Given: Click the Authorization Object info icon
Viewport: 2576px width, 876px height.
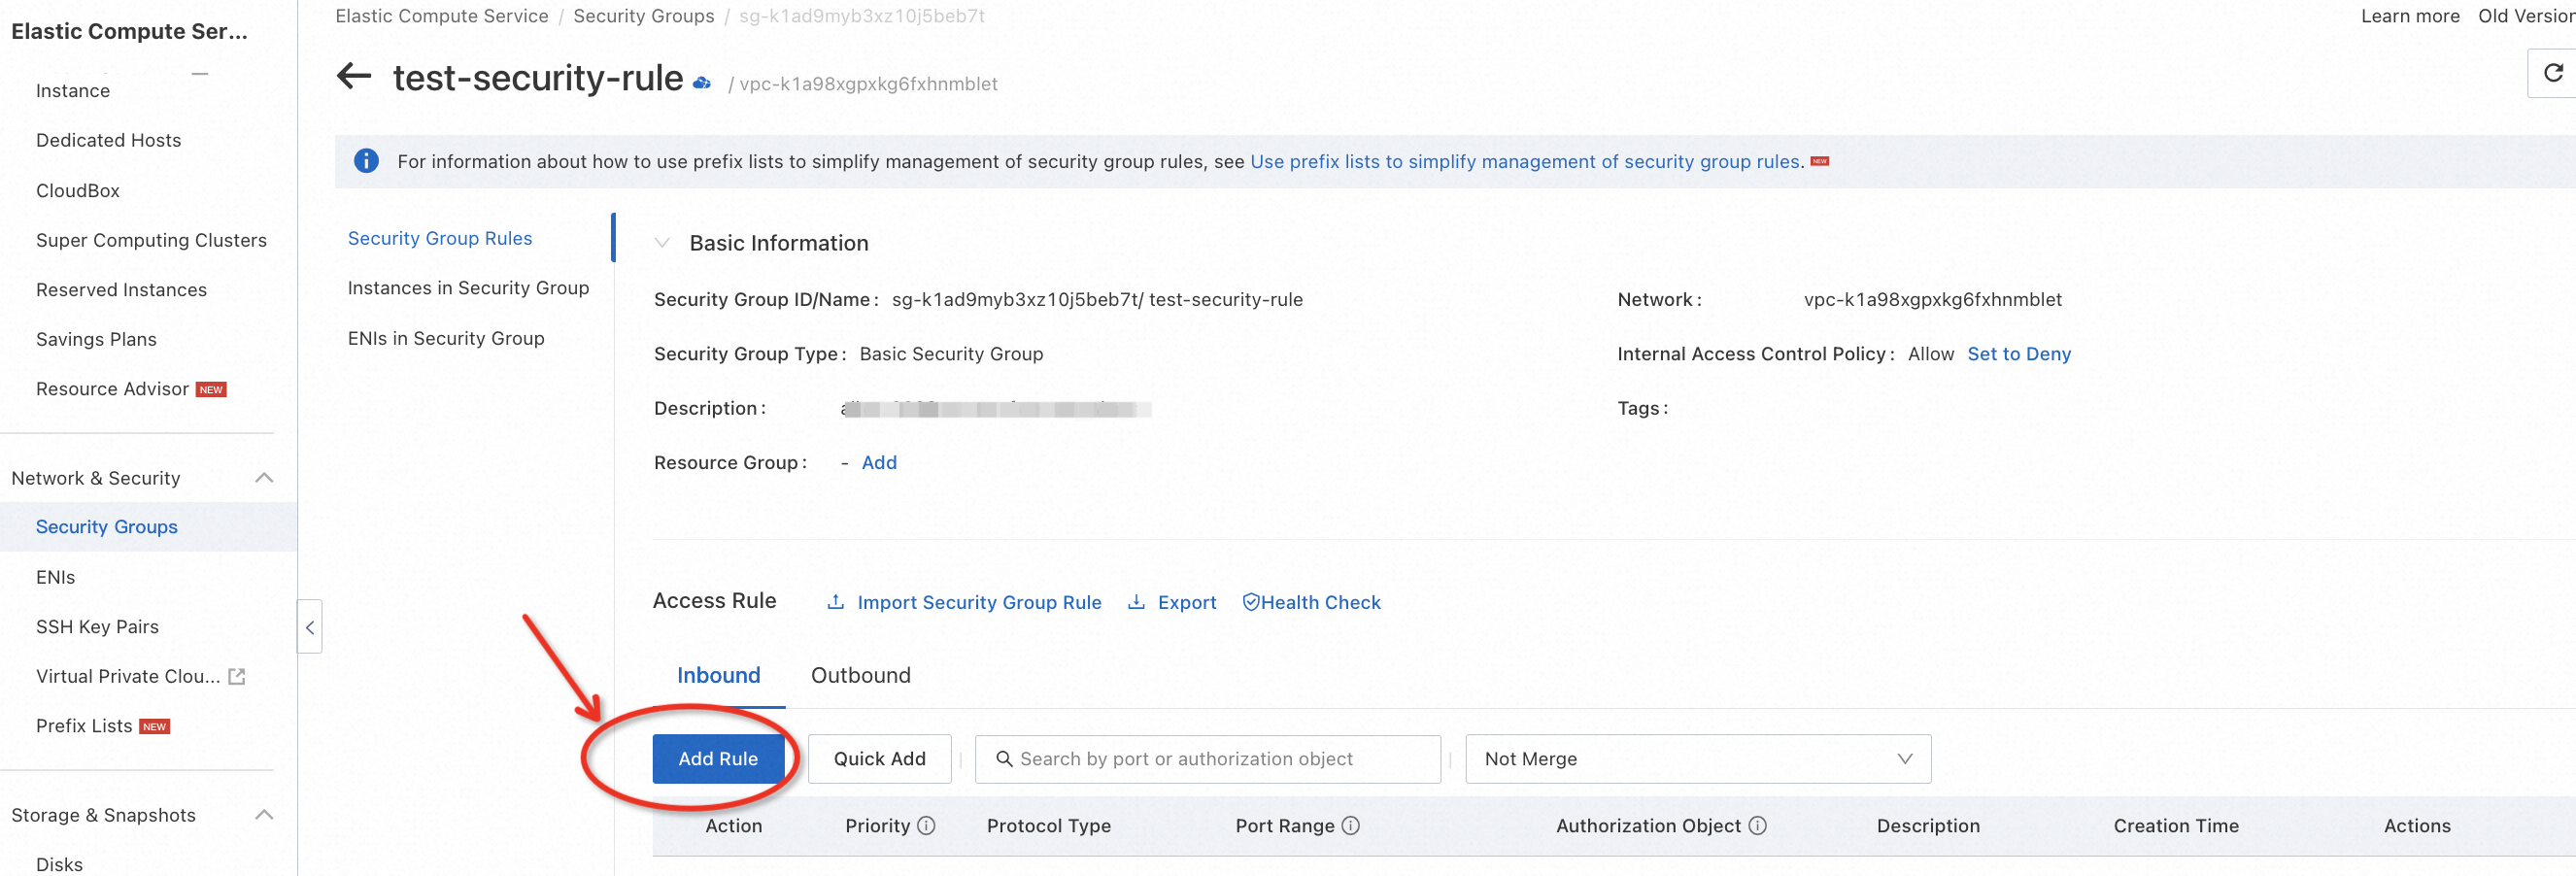Looking at the screenshot, I should pyautogui.click(x=1758, y=826).
